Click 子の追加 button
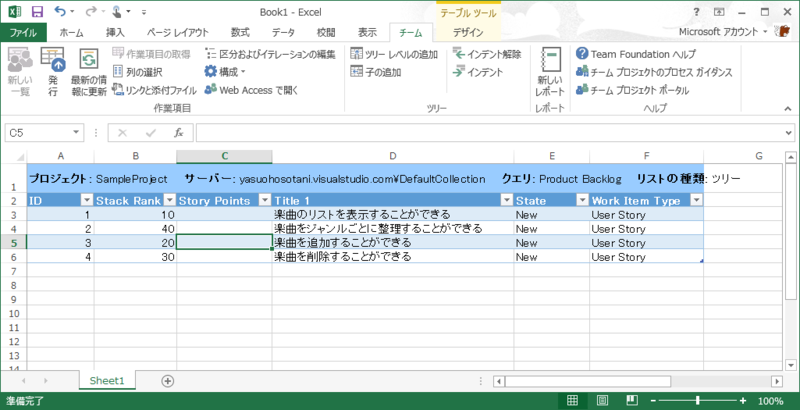800x410 pixels. (x=376, y=72)
